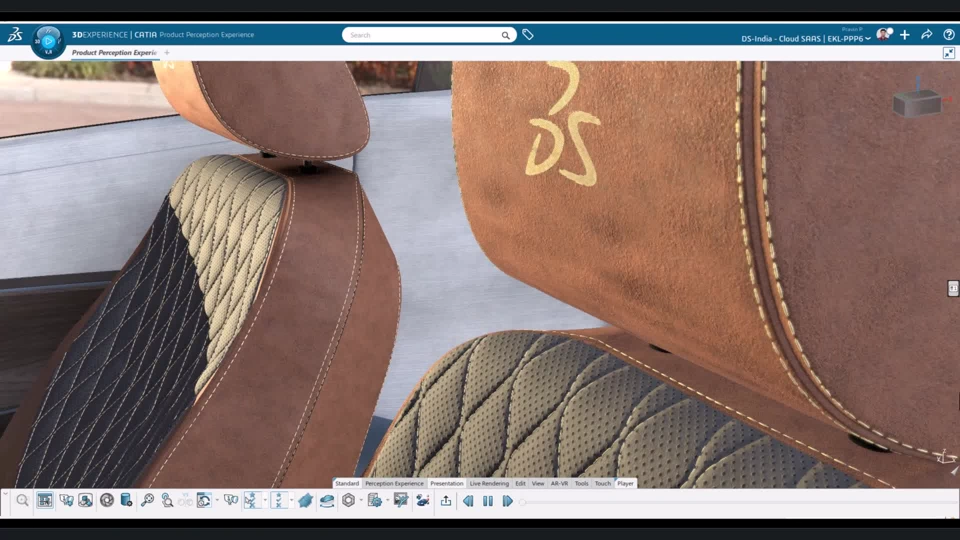
Task: Open the tag icon beside search
Action: (528, 35)
